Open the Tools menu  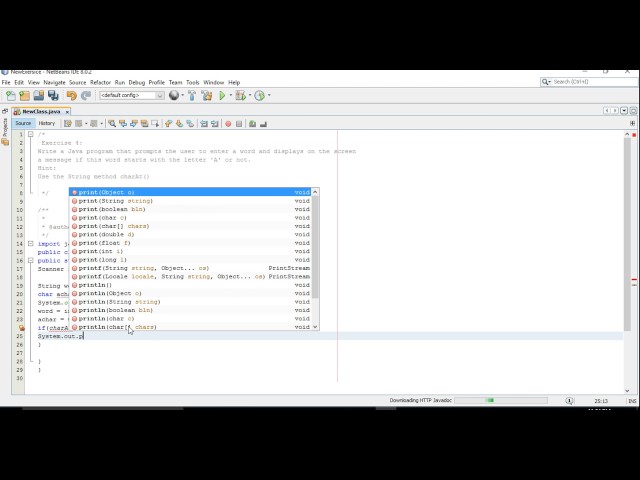[x=193, y=82]
